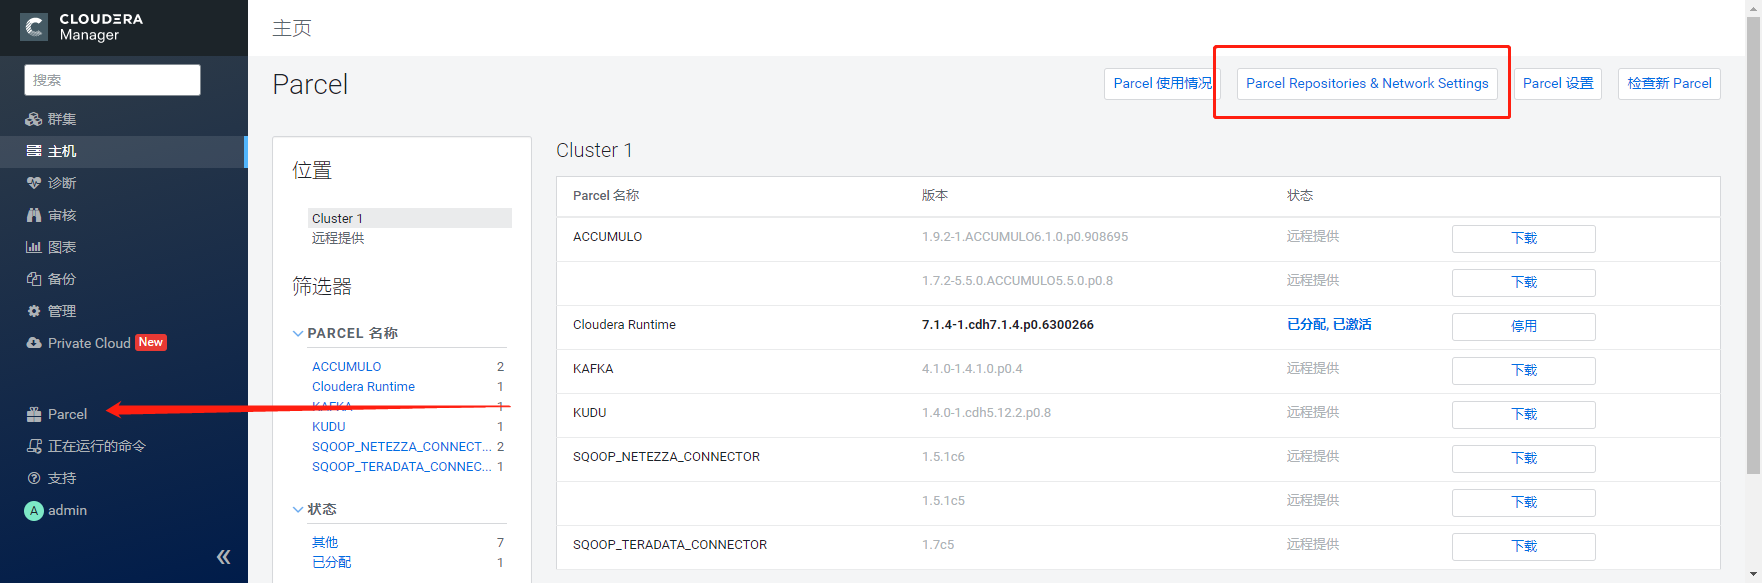Image resolution: width=1762 pixels, height=583 pixels.
Task: Download SQOOP_NETEZZA_CONNECTOR 1.5.1c5 parcel
Action: (1524, 503)
